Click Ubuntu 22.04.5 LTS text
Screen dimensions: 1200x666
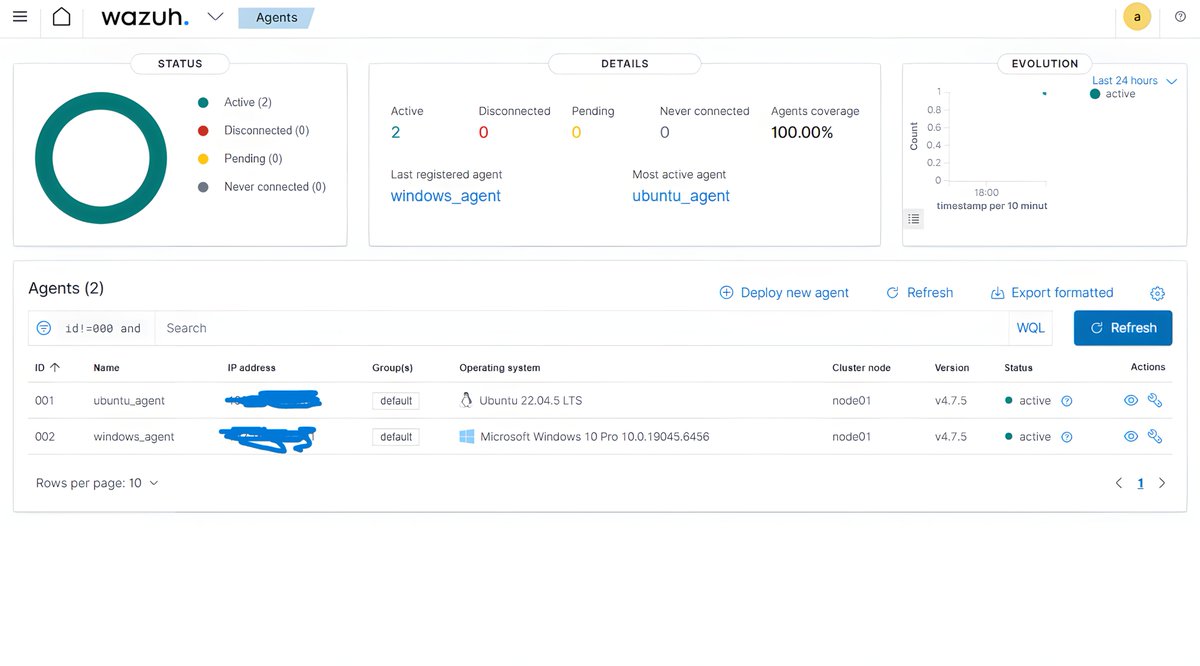[x=530, y=400]
